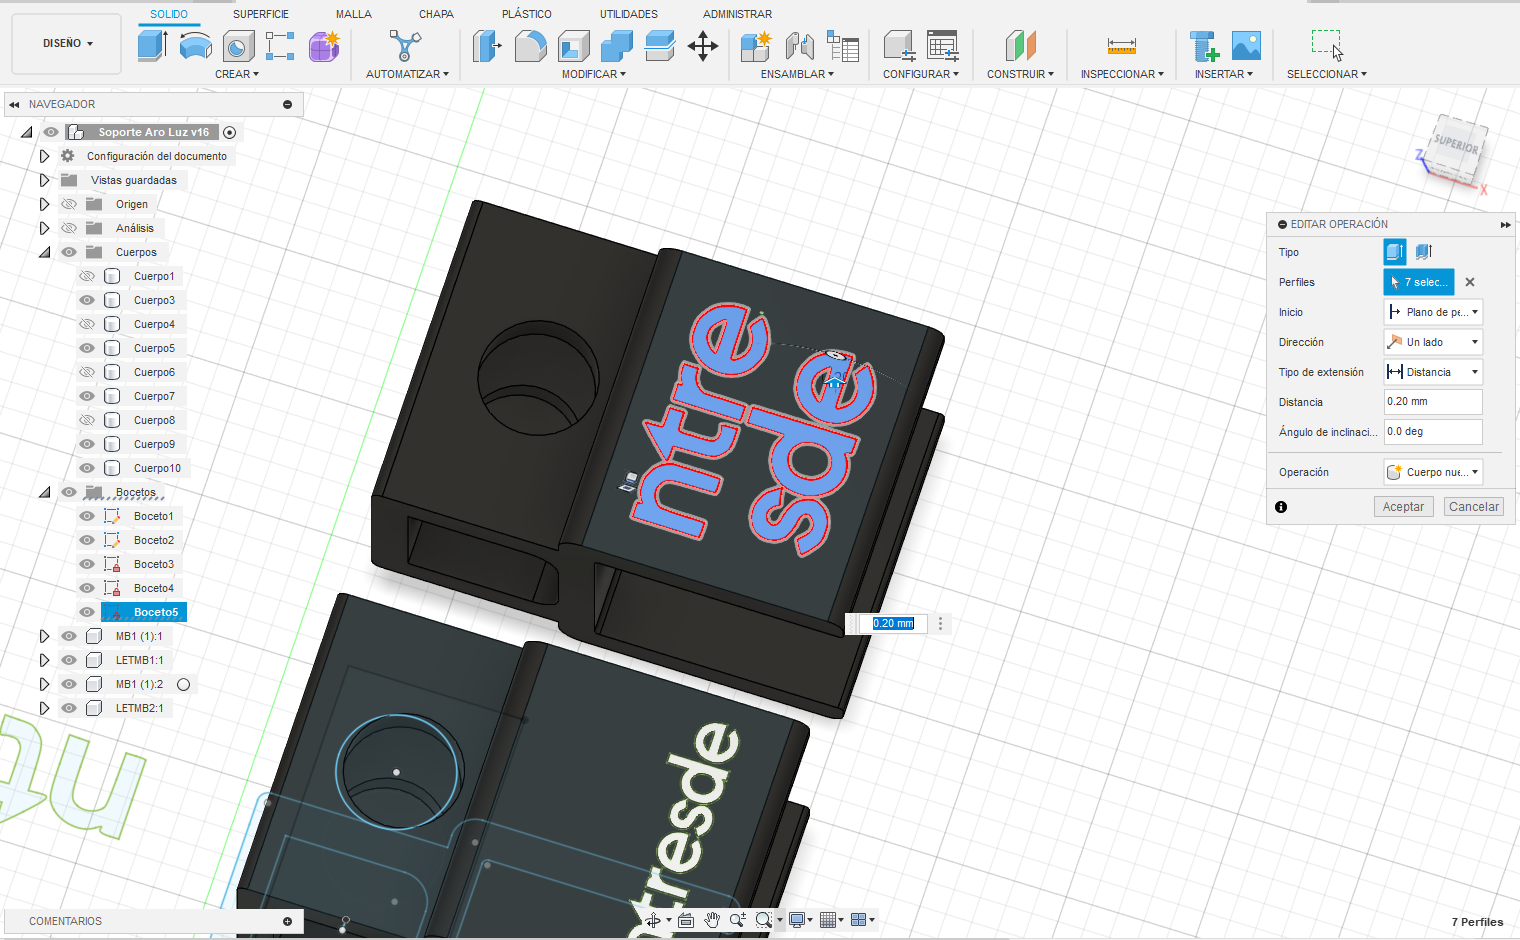Switch to the UTILIDADES tab
Screen dimensions: 1520x940
tap(629, 14)
